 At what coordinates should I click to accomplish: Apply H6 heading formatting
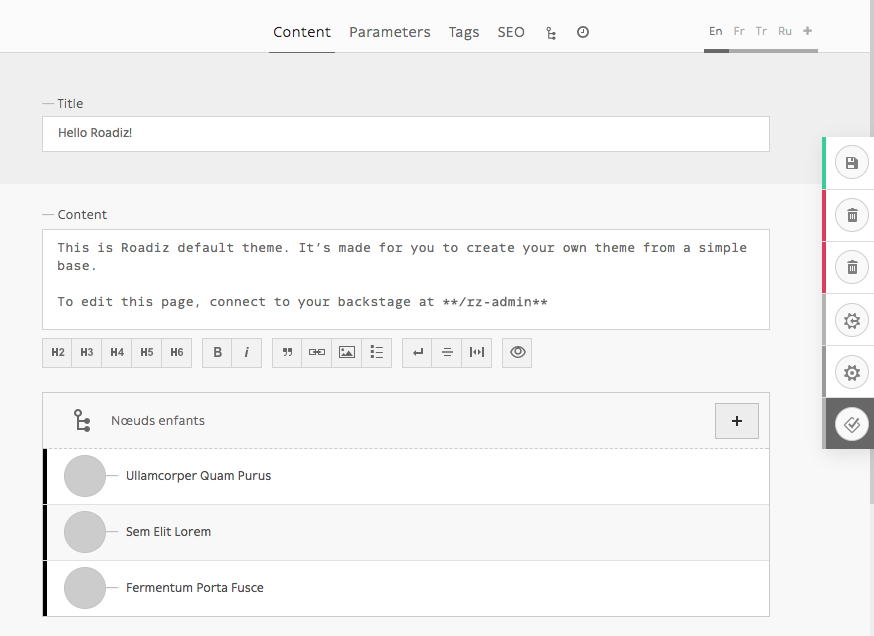pos(177,352)
